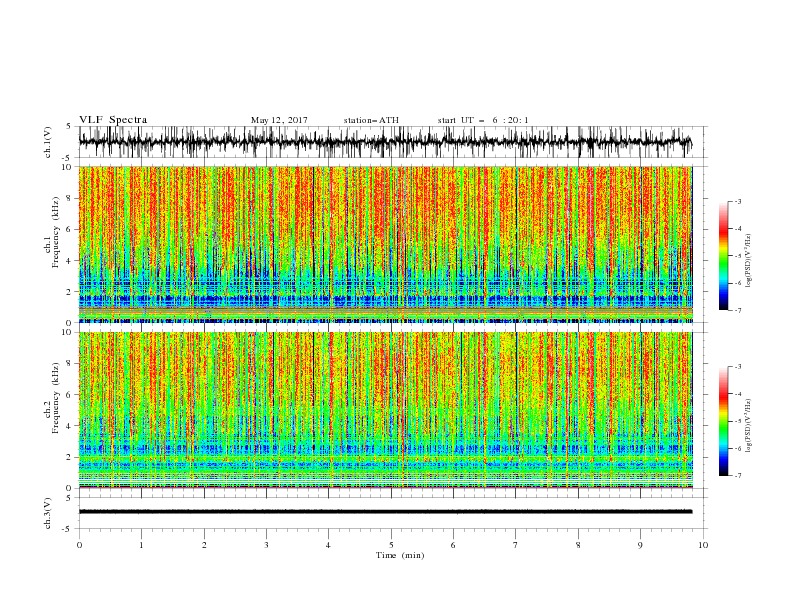Select the 'ch.1 Frequency (kHz)' axis label
Viewport: 792px width, 612px height.
point(52,233)
